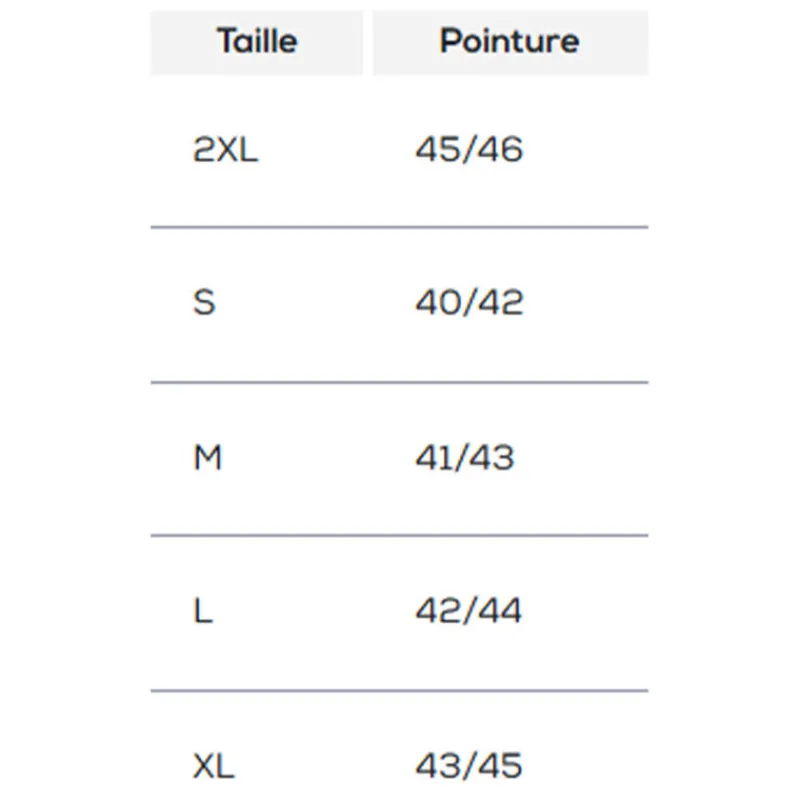Click the 41/43 pointure value
This screenshot has width=800, height=800.
tap(465, 458)
